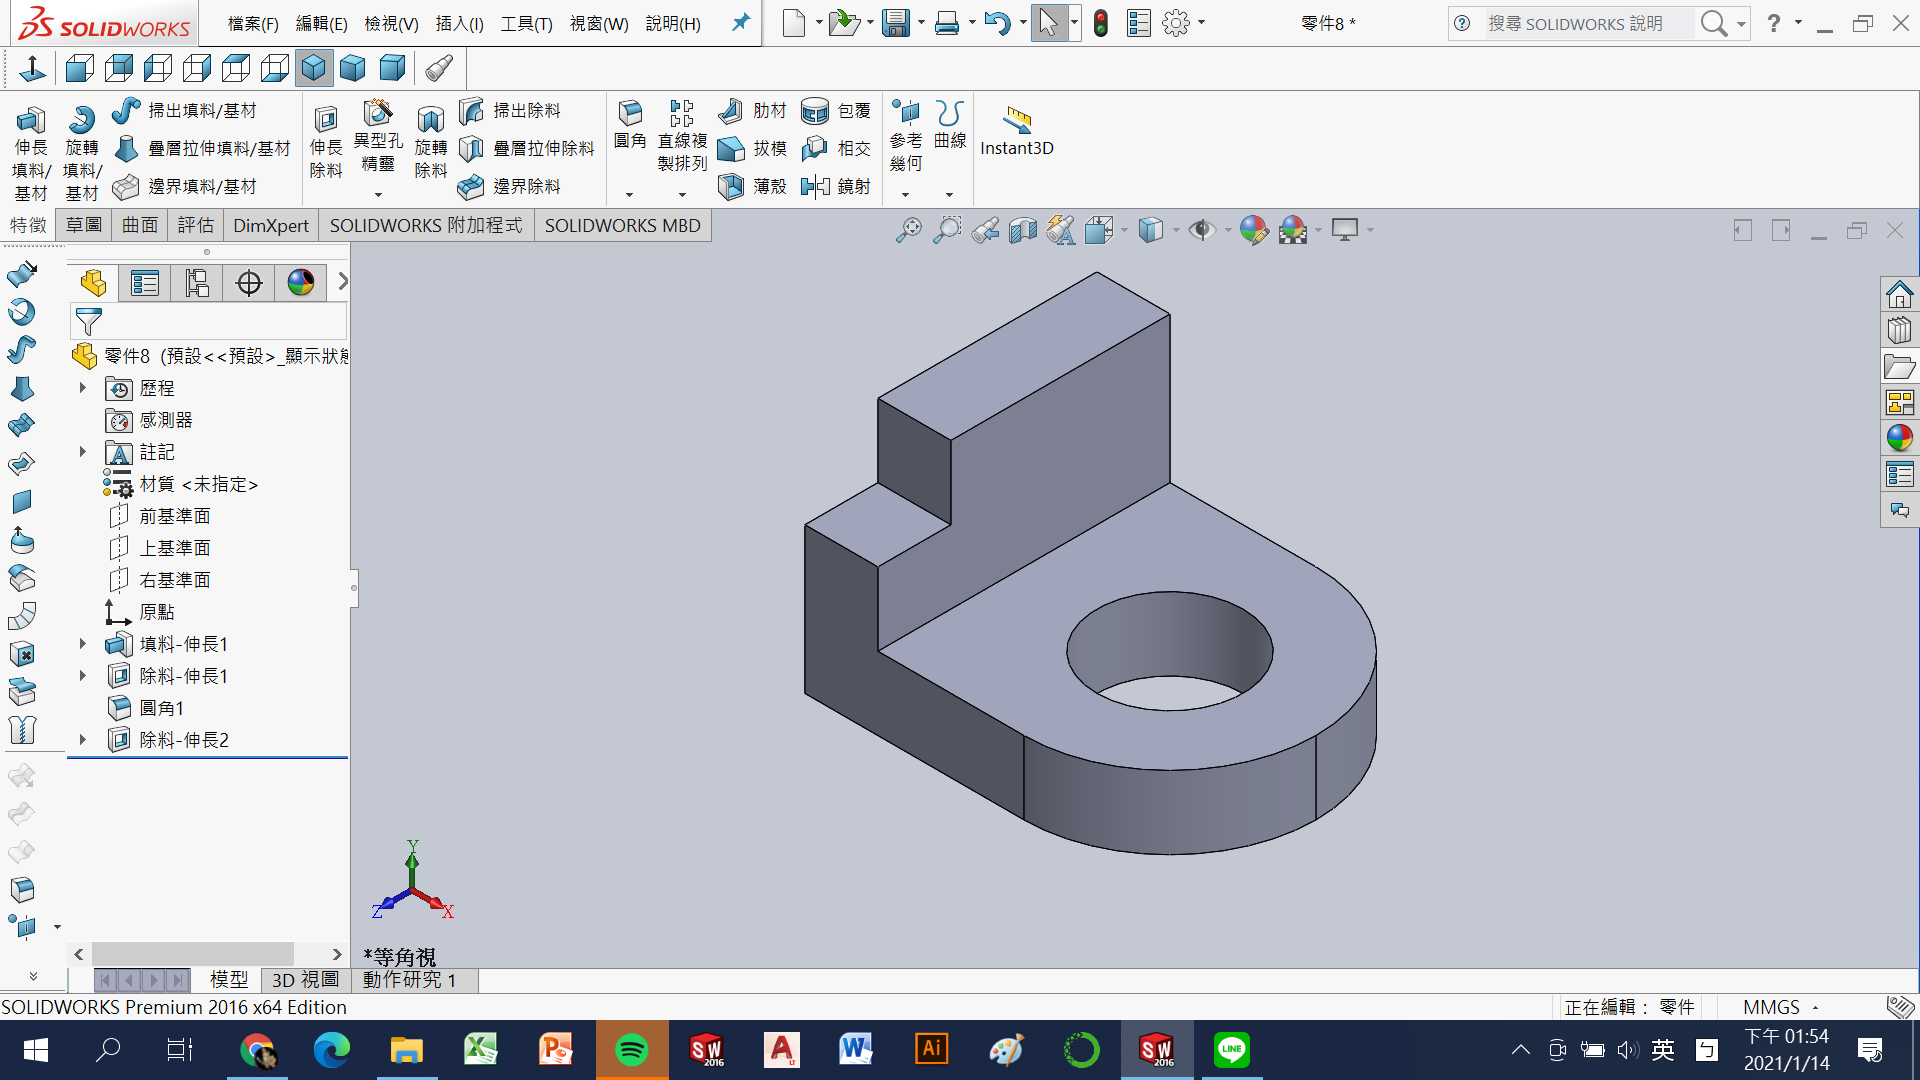The image size is (1920, 1080).
Task: Switch to the 草圖 (Sketch) tab
Action: point(84,225)
